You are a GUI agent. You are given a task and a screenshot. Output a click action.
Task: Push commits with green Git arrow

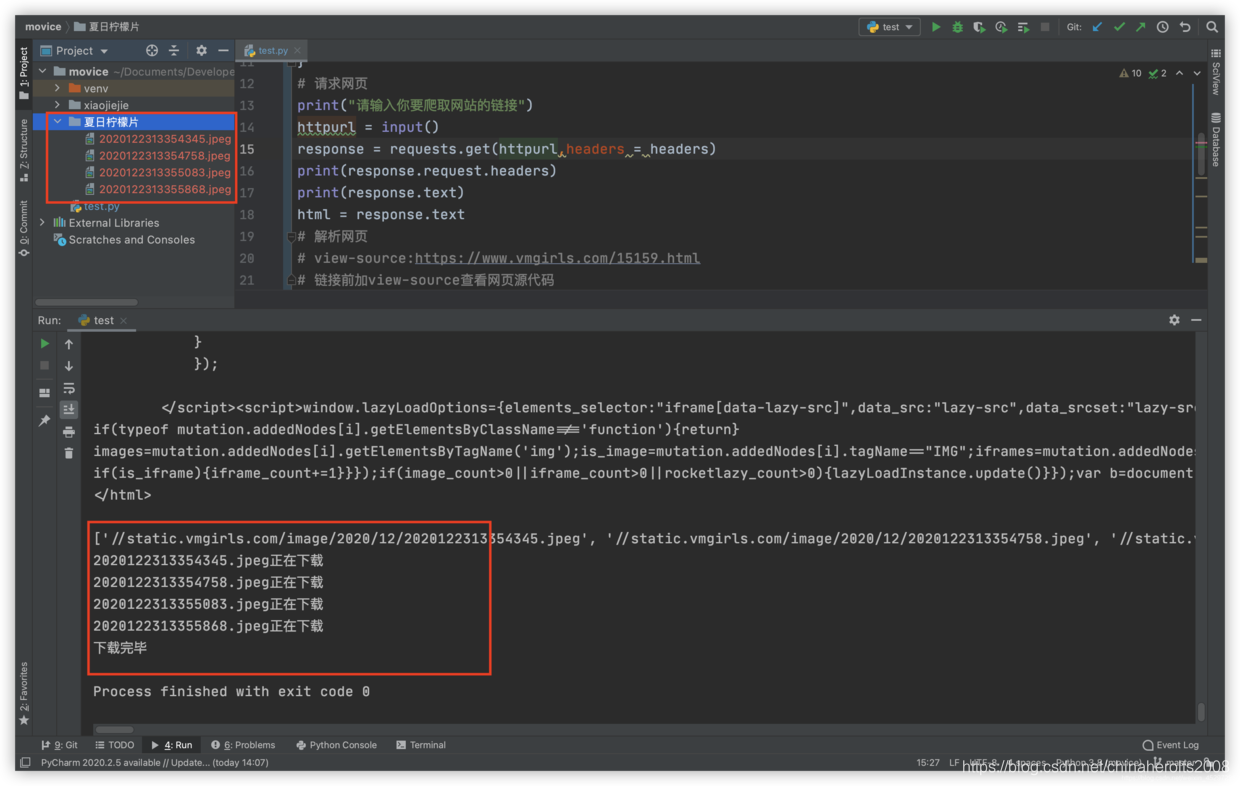coord(1141,27)
